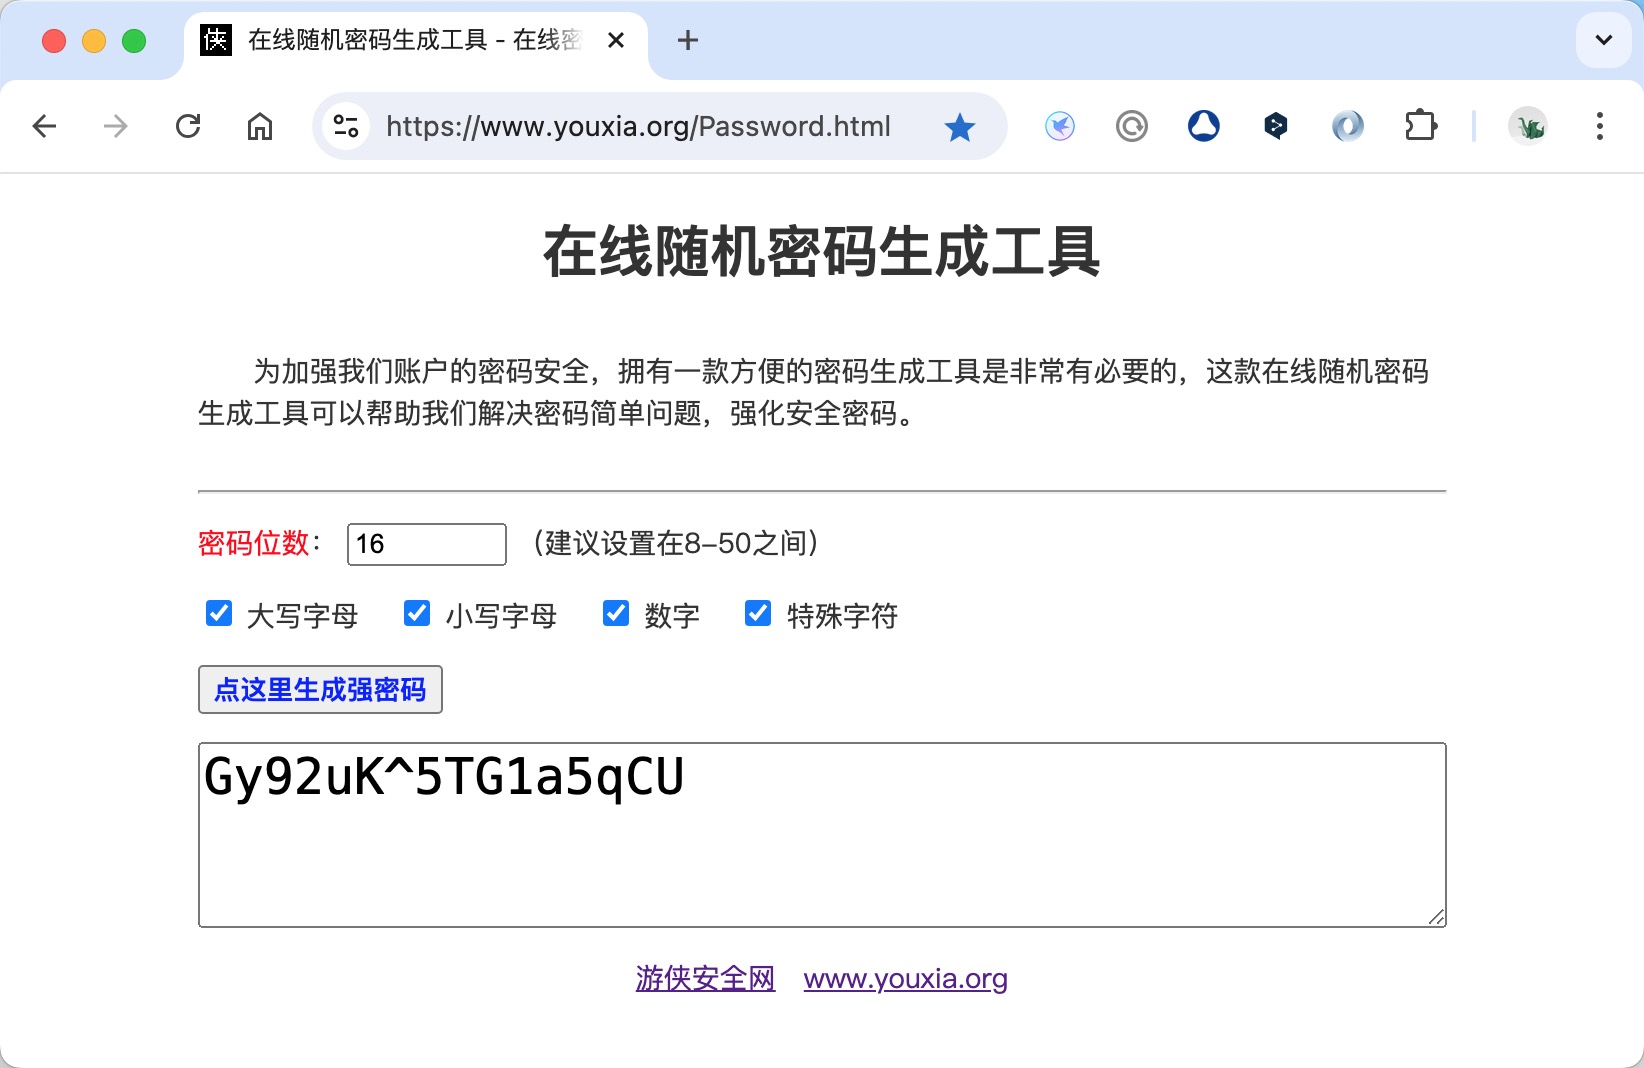Toggle the 特殊字符 checkbox
1644x1068 pixels.
[758, 613]
